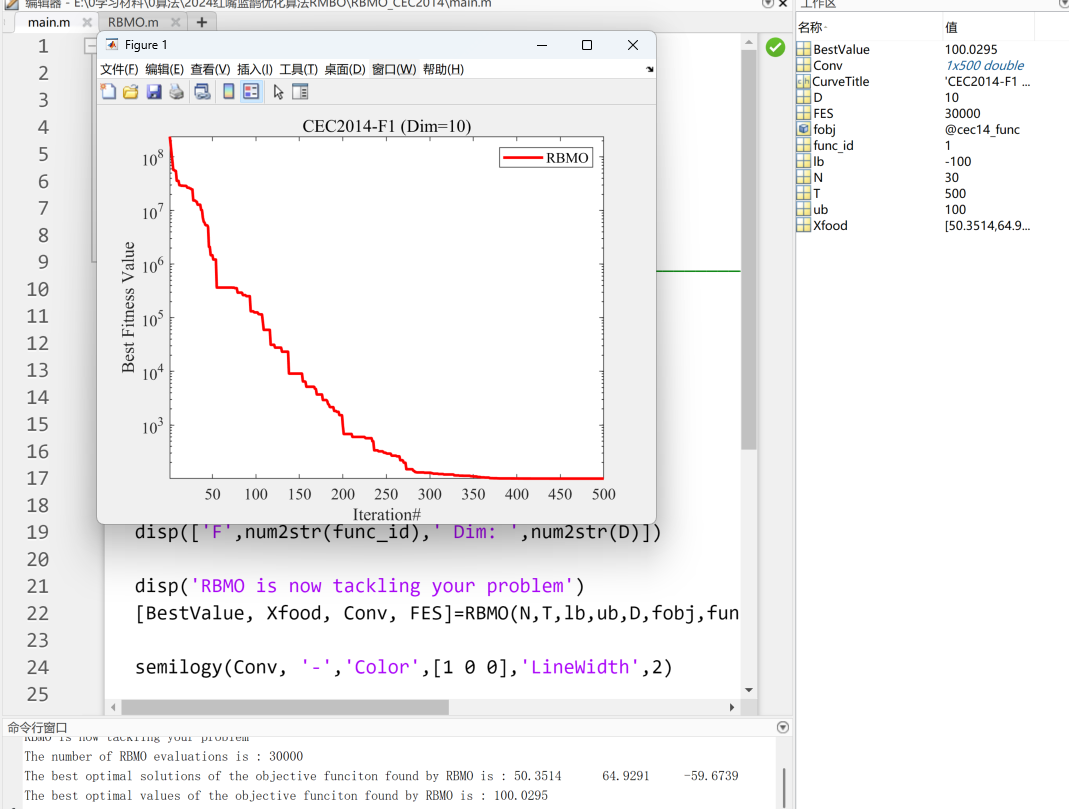Switch to the main.m tab

tap(49, 22)
